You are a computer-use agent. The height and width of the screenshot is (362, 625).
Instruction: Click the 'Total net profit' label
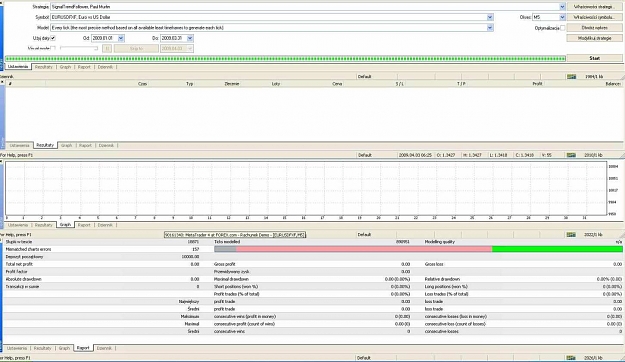[x=19, y=264]
